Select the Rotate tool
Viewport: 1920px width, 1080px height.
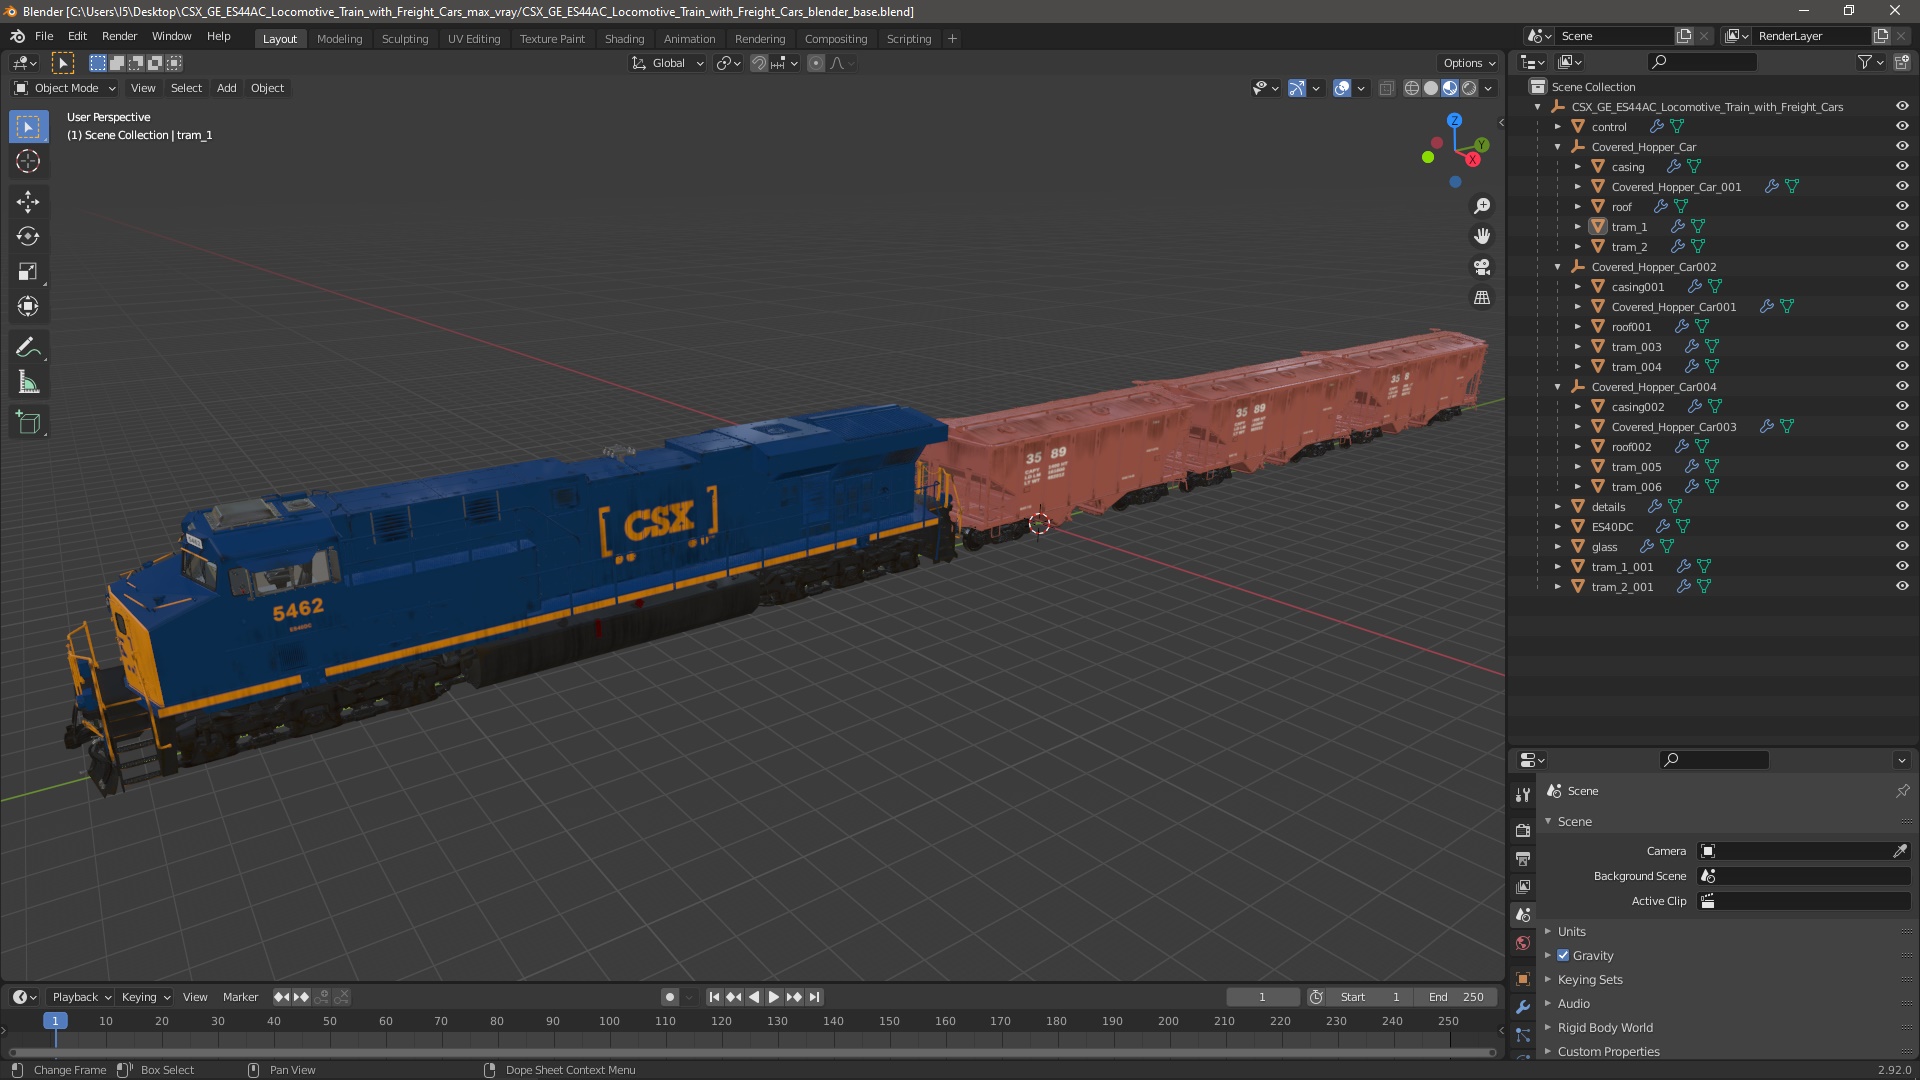coord(28,237)
